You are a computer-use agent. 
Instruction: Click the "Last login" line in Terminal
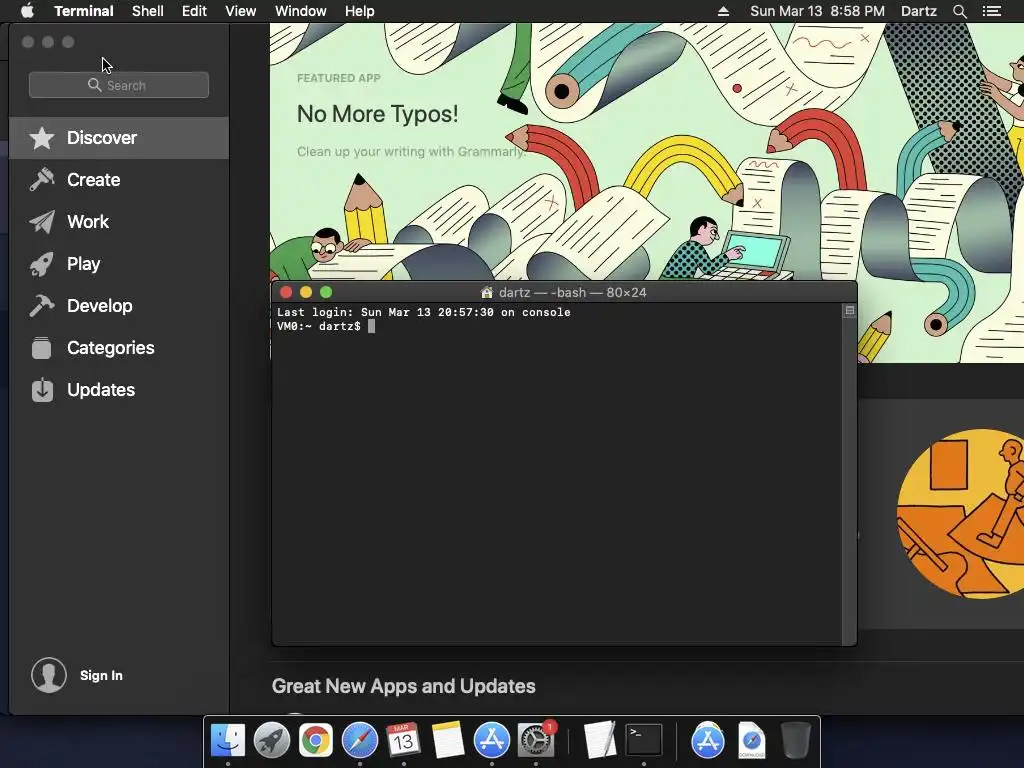423,312
